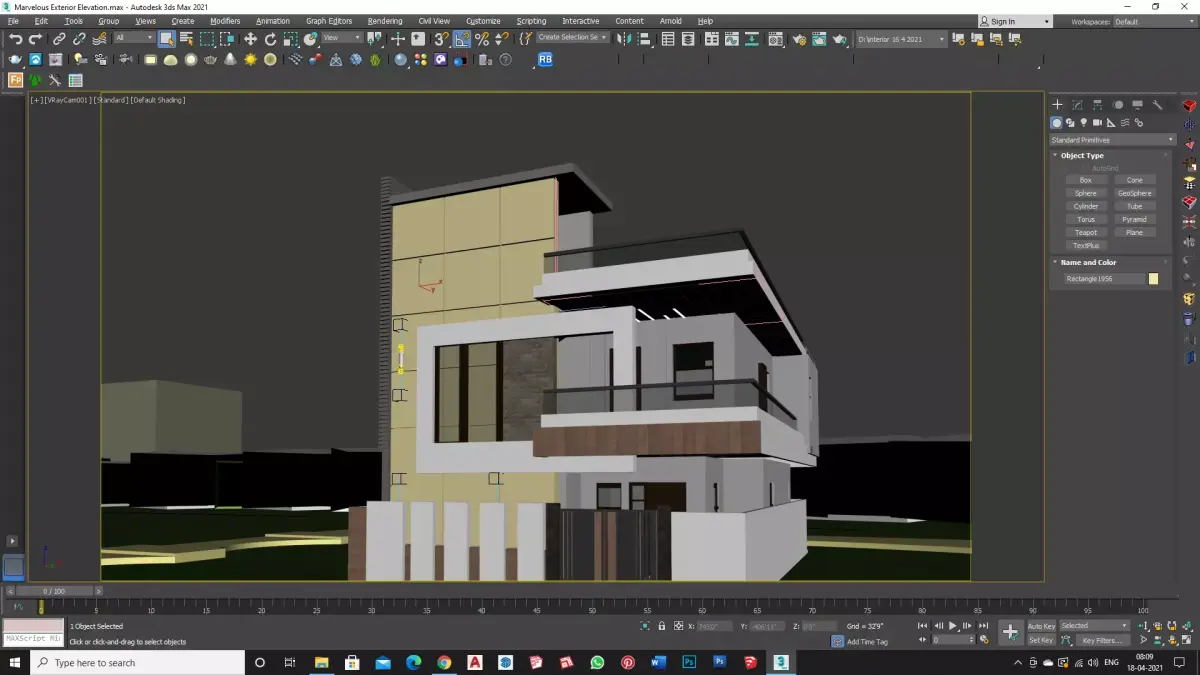Click the Windows search box
This screenshot has height=675, width=1200.
point(137,662)
